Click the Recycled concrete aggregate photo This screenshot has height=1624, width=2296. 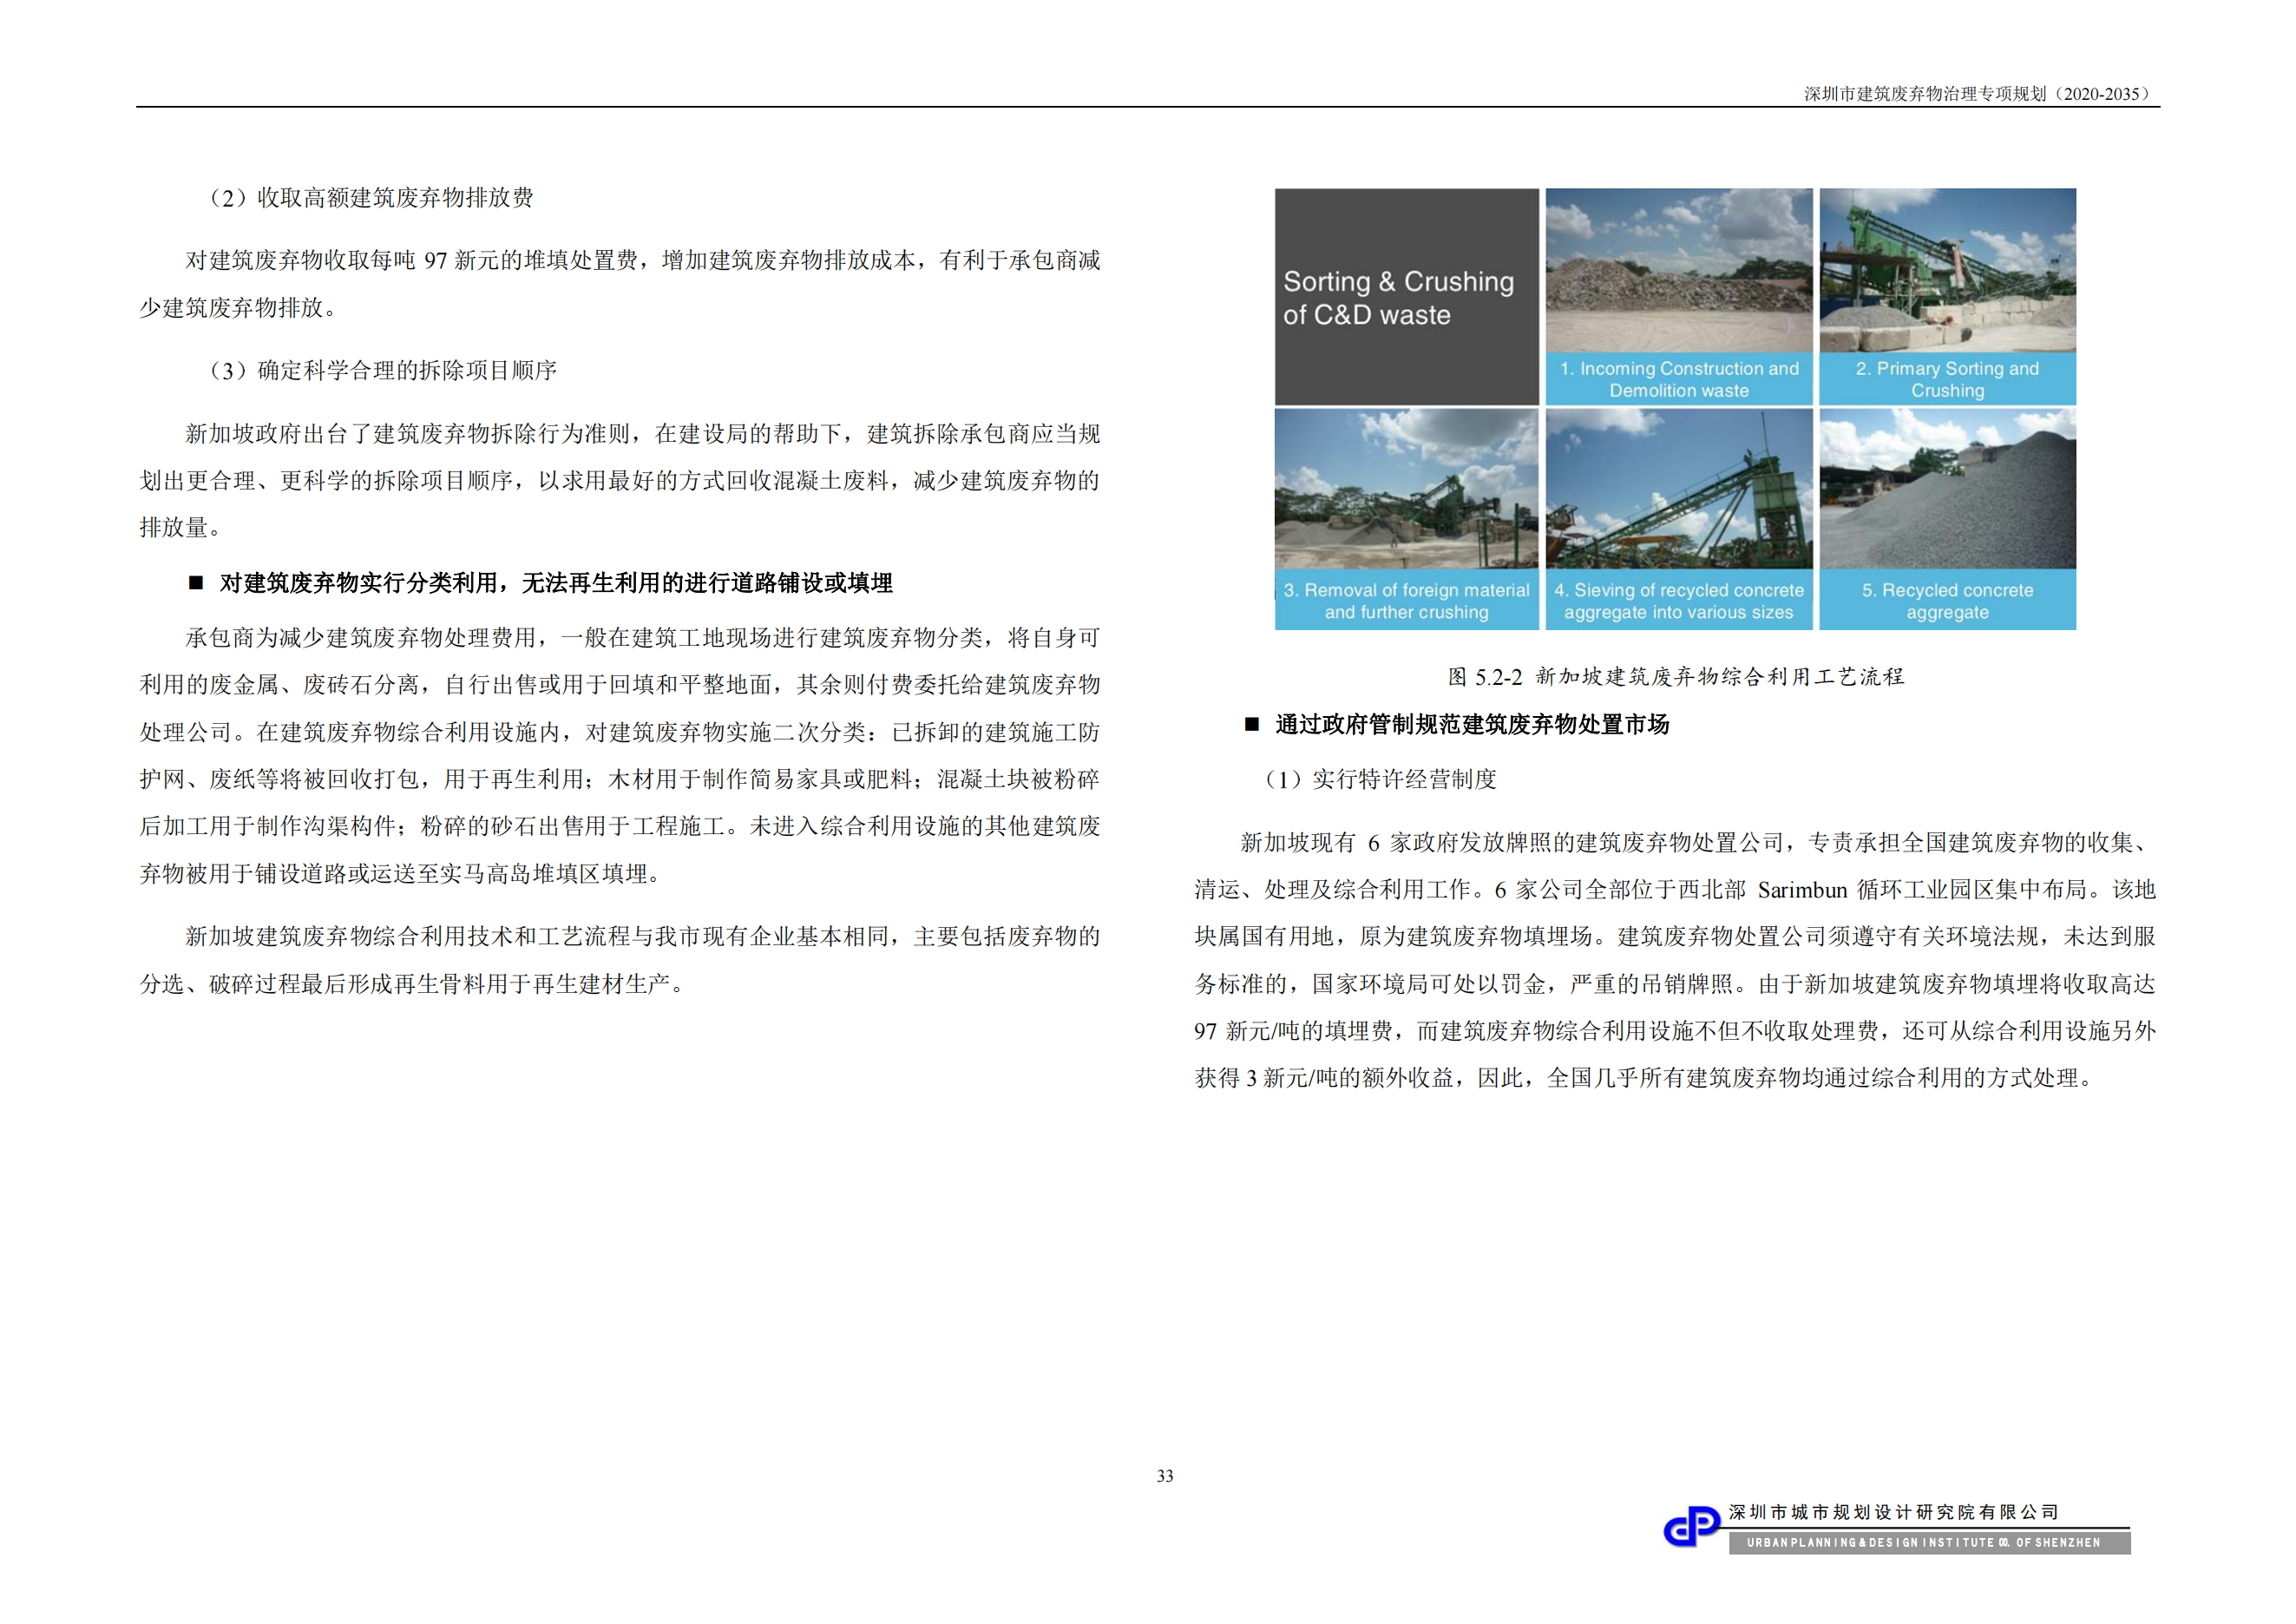pyautogui.click(x=1947, y=490)
